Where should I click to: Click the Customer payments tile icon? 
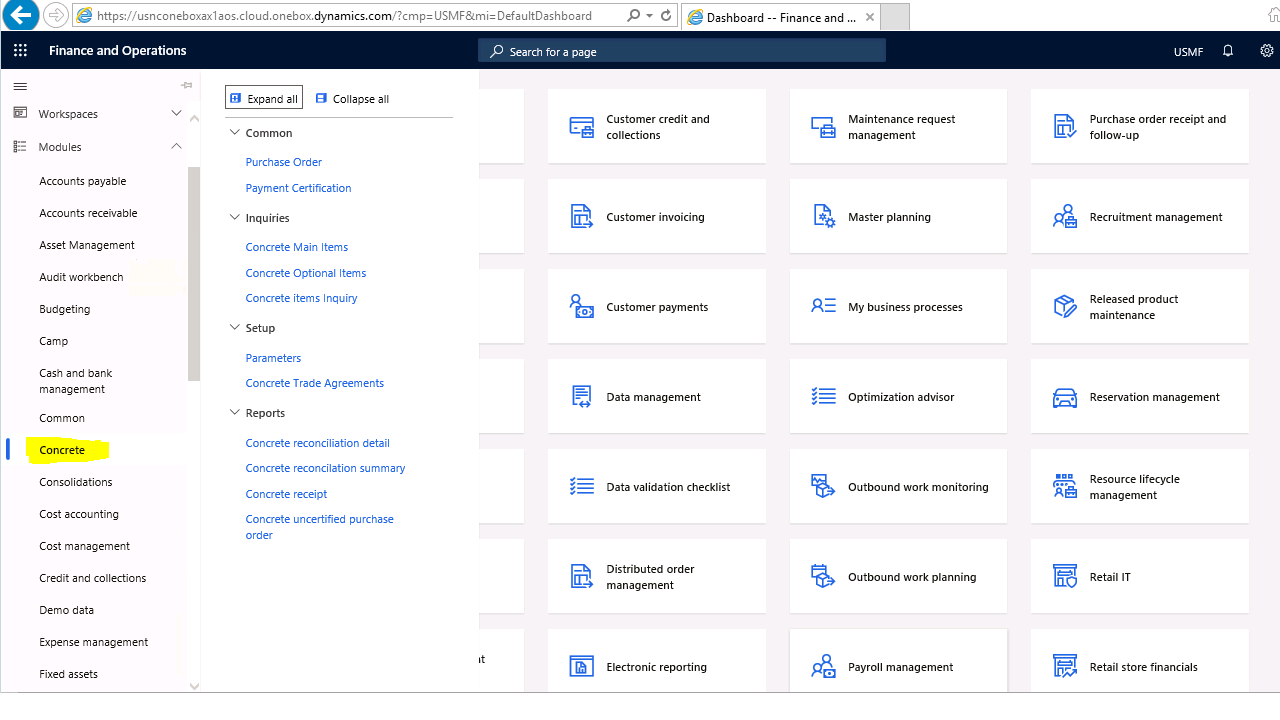[582, 307]
